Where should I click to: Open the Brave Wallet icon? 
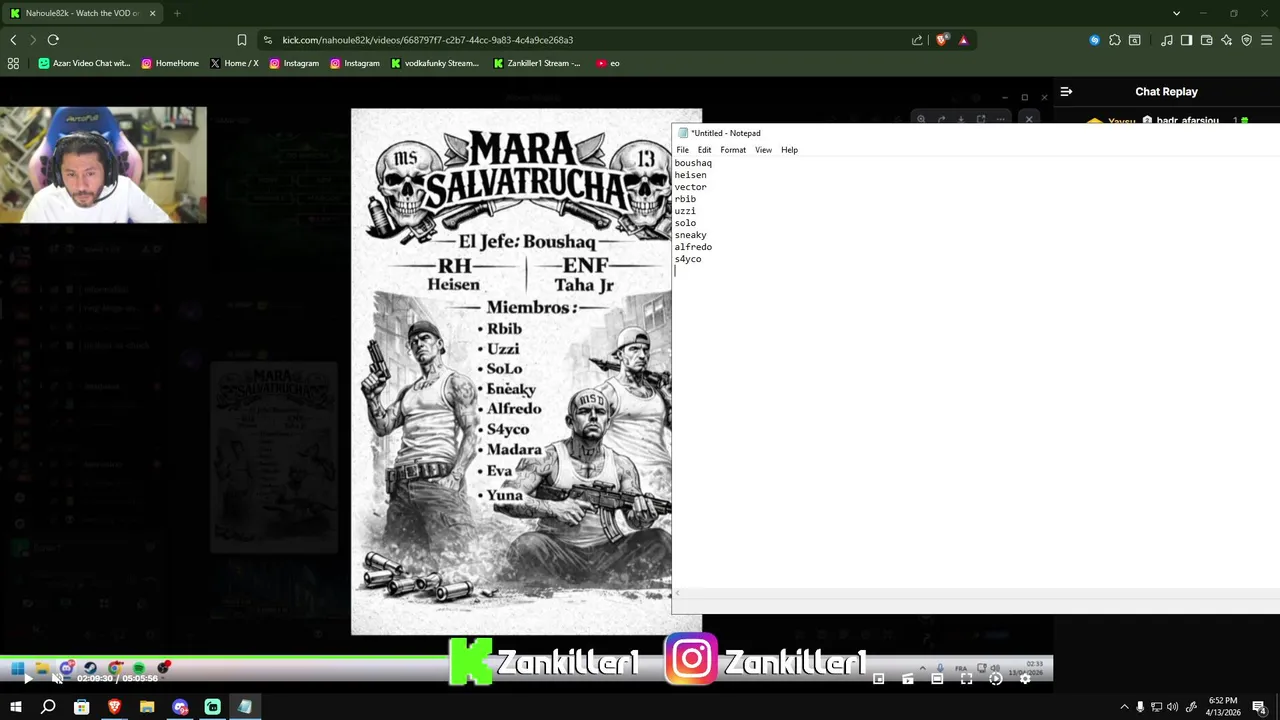tap(1207, 40)
